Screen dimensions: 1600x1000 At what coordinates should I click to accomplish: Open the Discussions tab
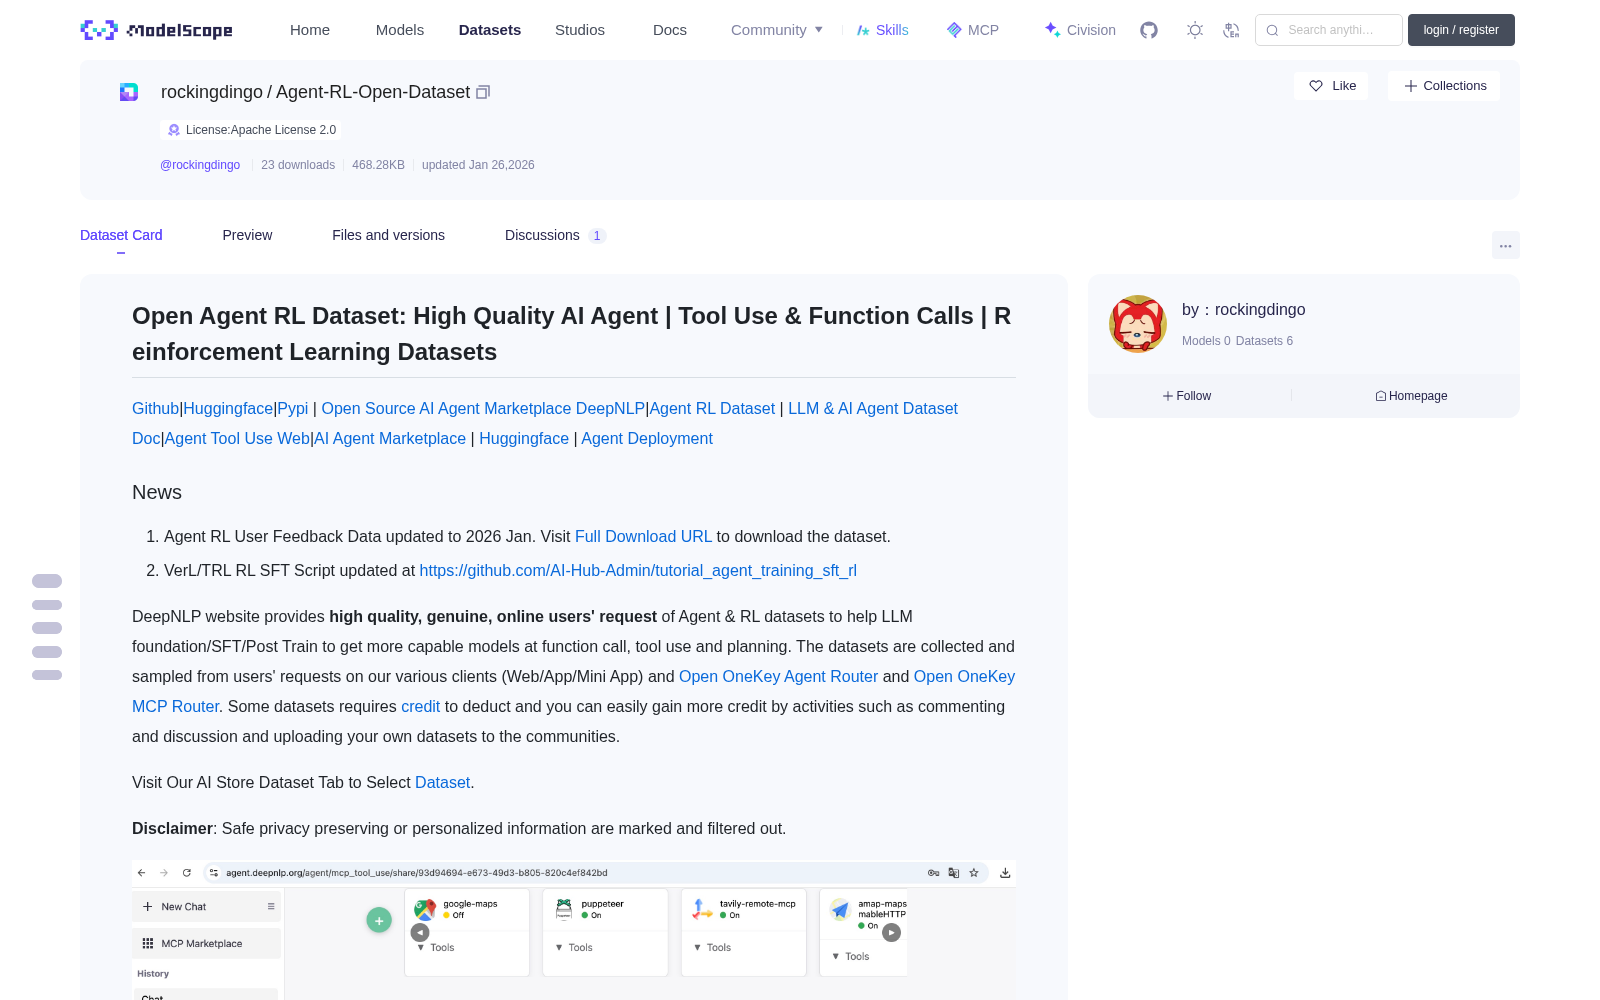[x=555, y=235]
